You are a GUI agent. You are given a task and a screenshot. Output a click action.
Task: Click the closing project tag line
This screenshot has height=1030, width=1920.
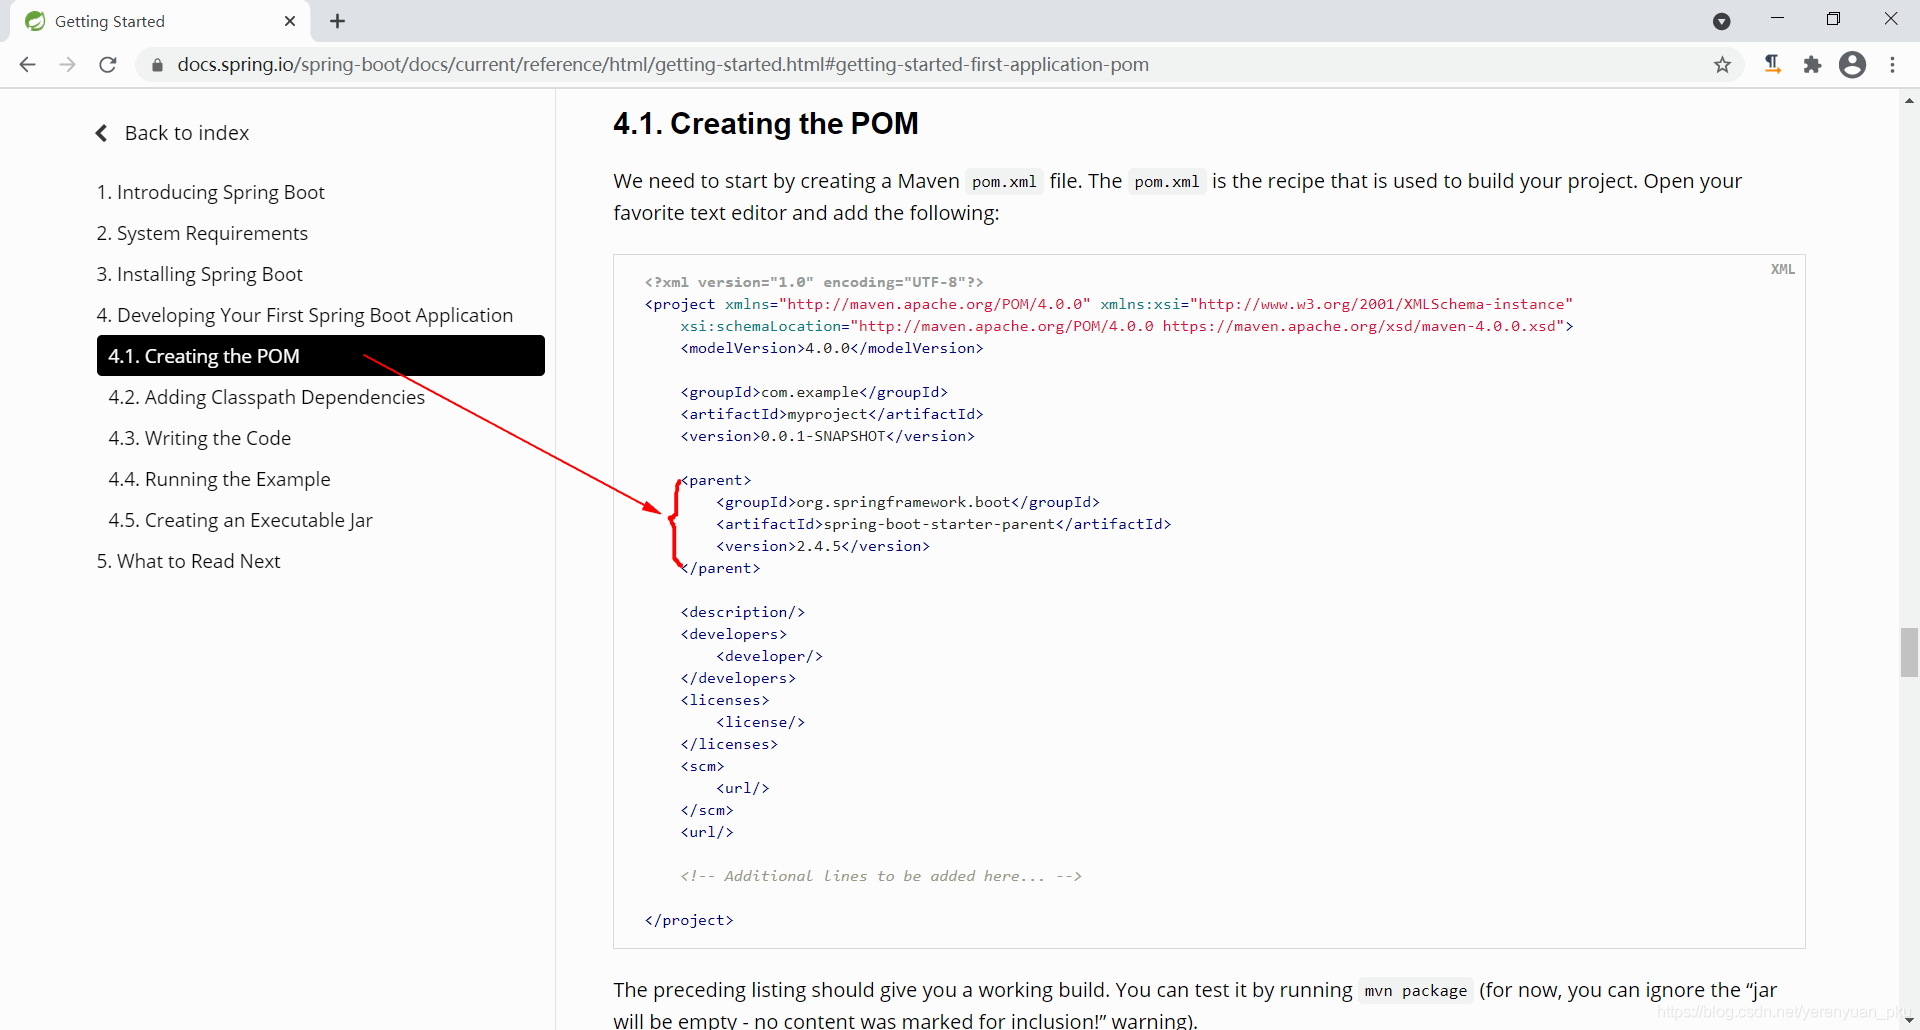pos(689,920)
